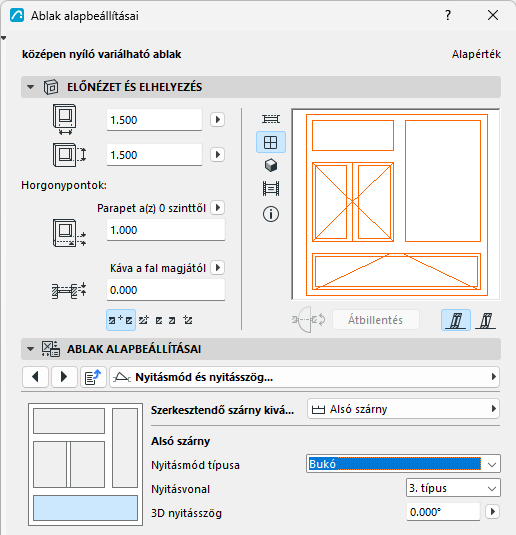This screenshot has width=516, height=535.
Task: Open the Parapet a(z) 0 szinttől menu
Action: point(217,207)
